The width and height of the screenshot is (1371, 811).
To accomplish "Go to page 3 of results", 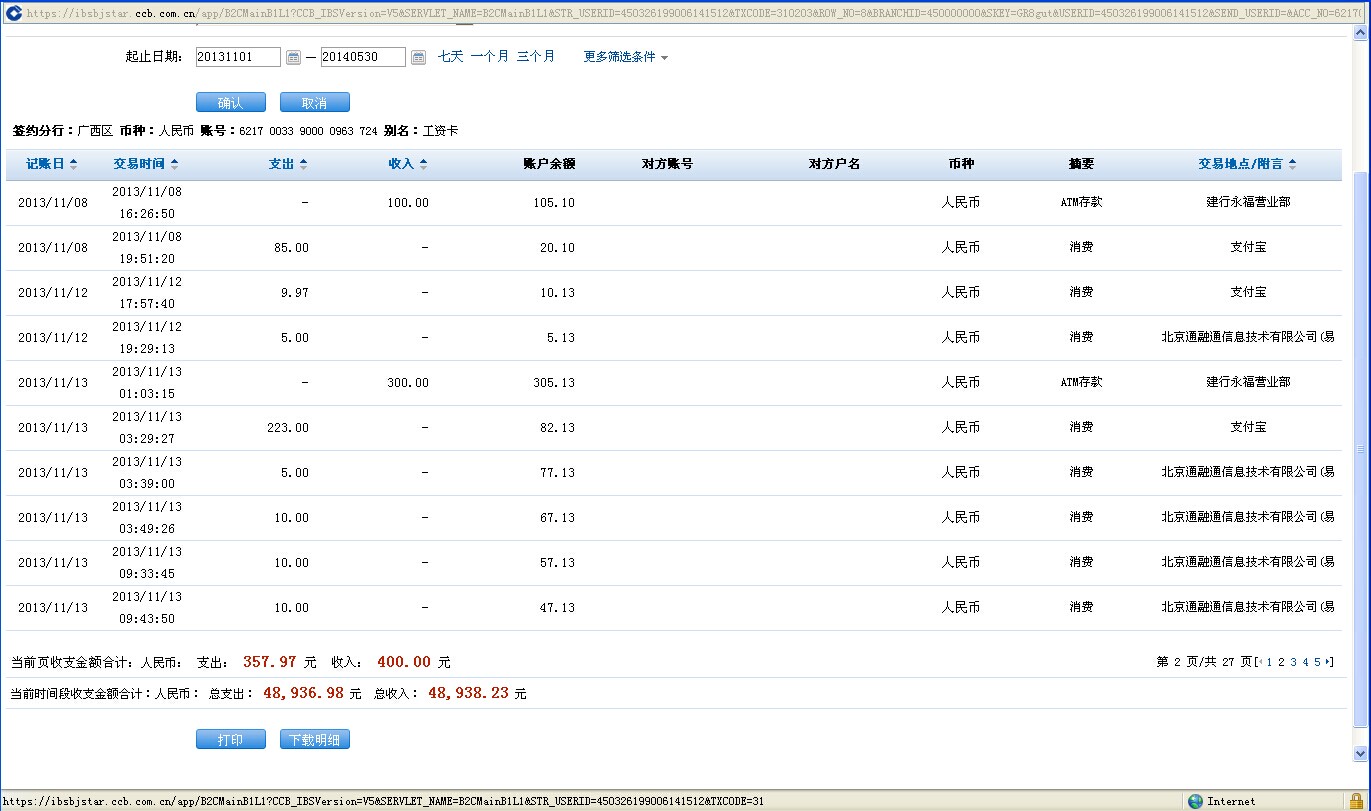I will 1293,662.
